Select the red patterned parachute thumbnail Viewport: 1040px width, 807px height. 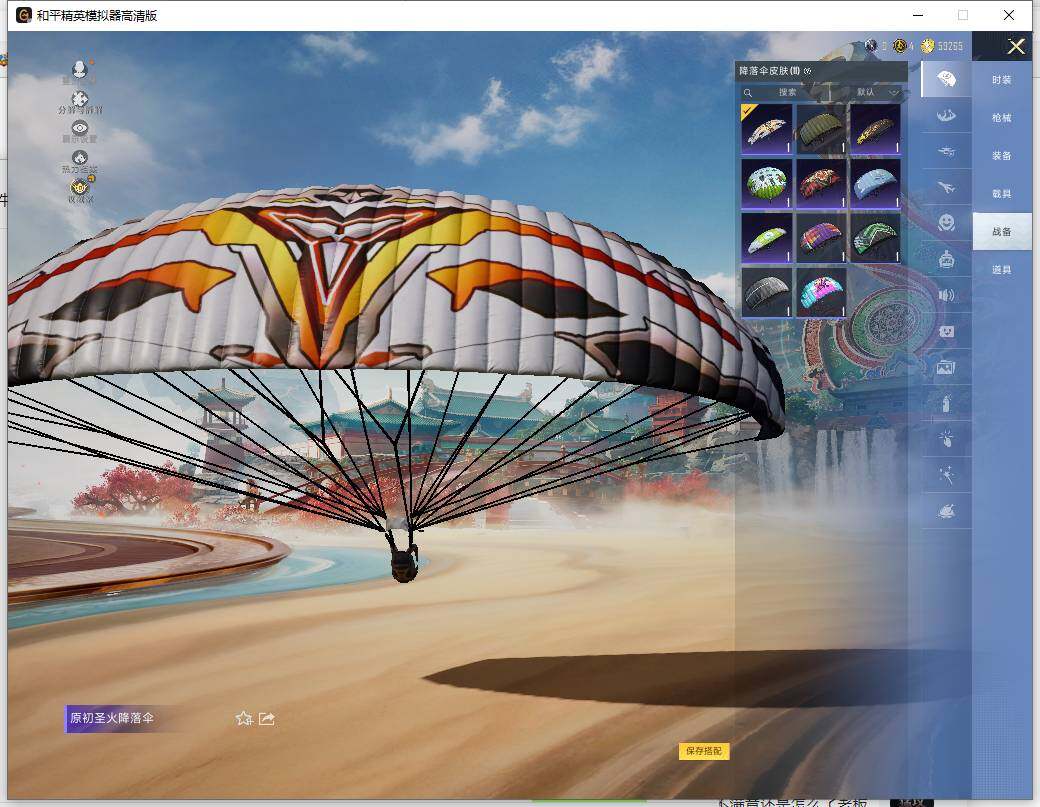[821, 183]
